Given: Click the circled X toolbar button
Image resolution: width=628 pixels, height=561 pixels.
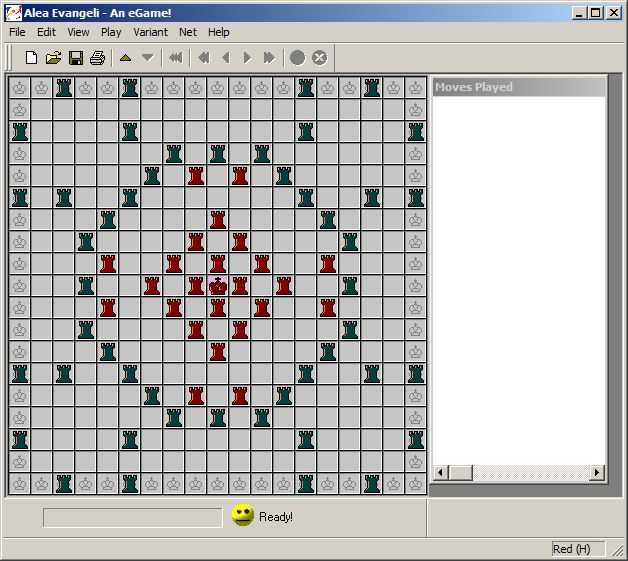Looking at the screenshot, I should coord(319,58).
